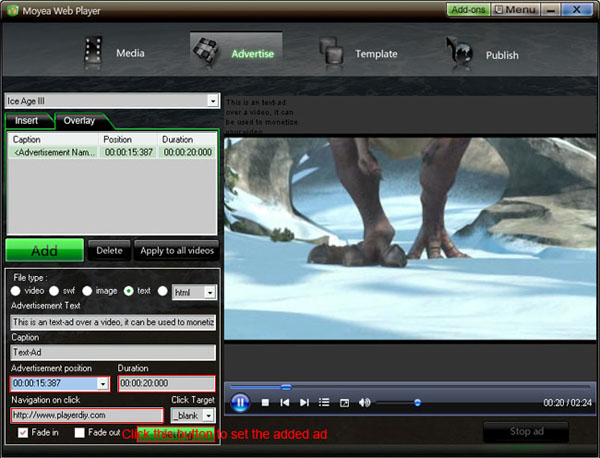Select the Advertise cube icon

205,51
